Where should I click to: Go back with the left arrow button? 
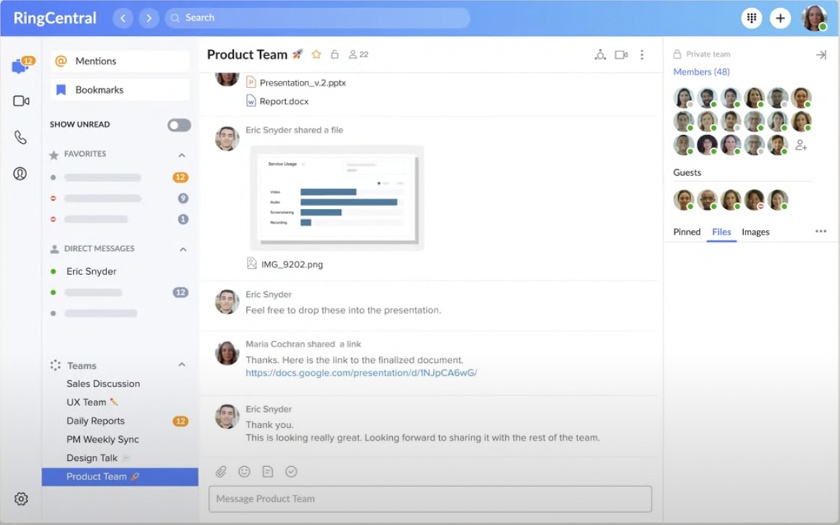pos(123,18)
